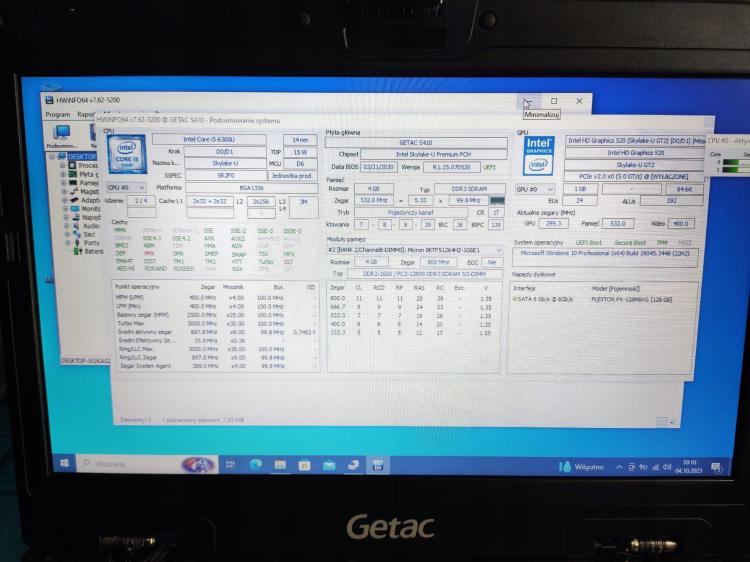Click the Intel Skylake-U Premium PCH chipset field
The width and height of the screenshot is (750, 562).
[x=434, y=154]
